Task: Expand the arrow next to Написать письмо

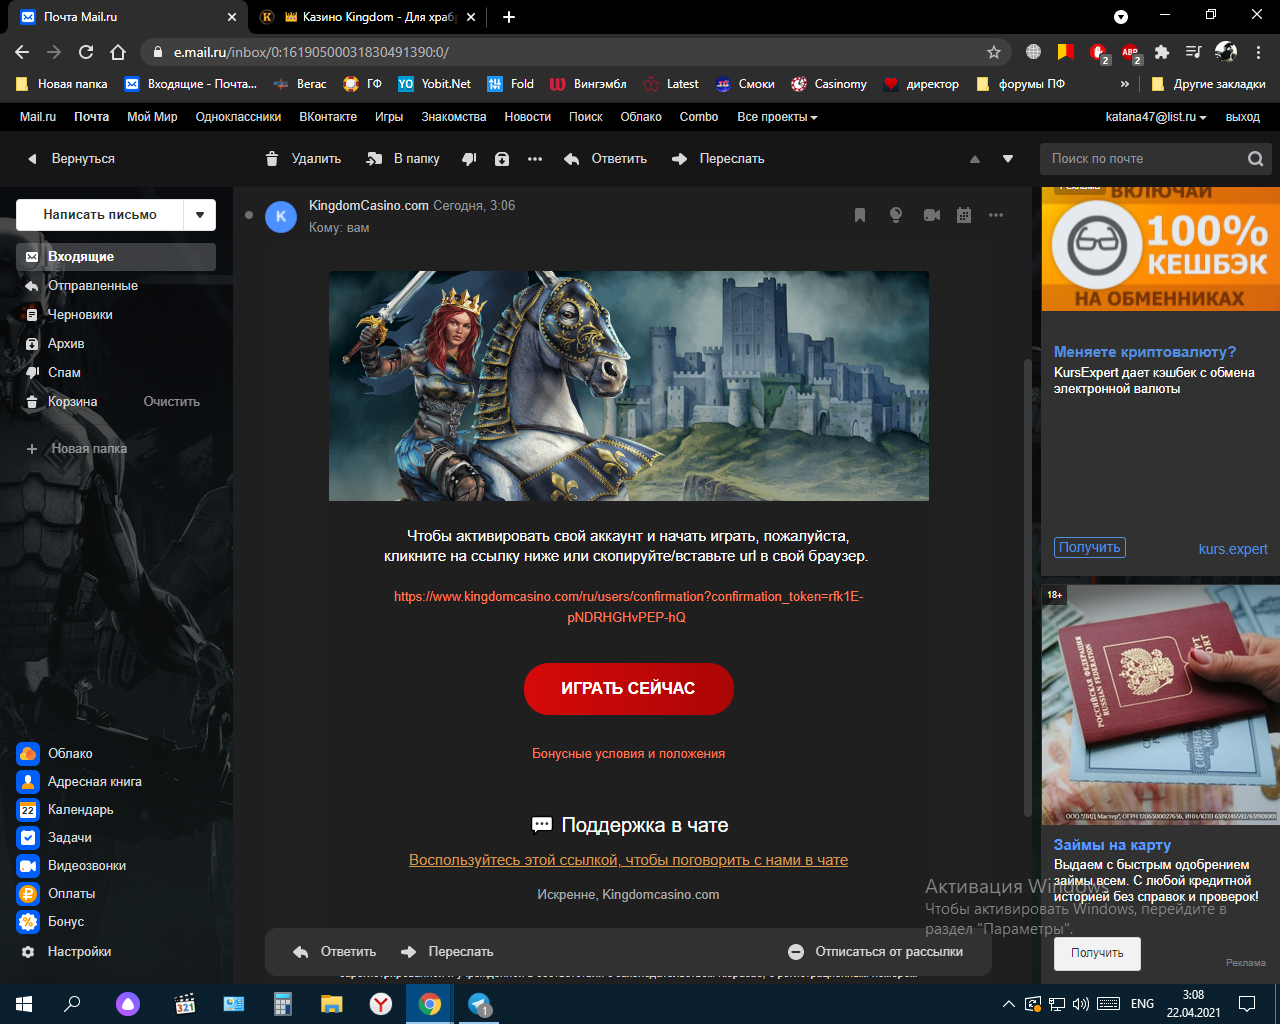Action: [200, 215]
